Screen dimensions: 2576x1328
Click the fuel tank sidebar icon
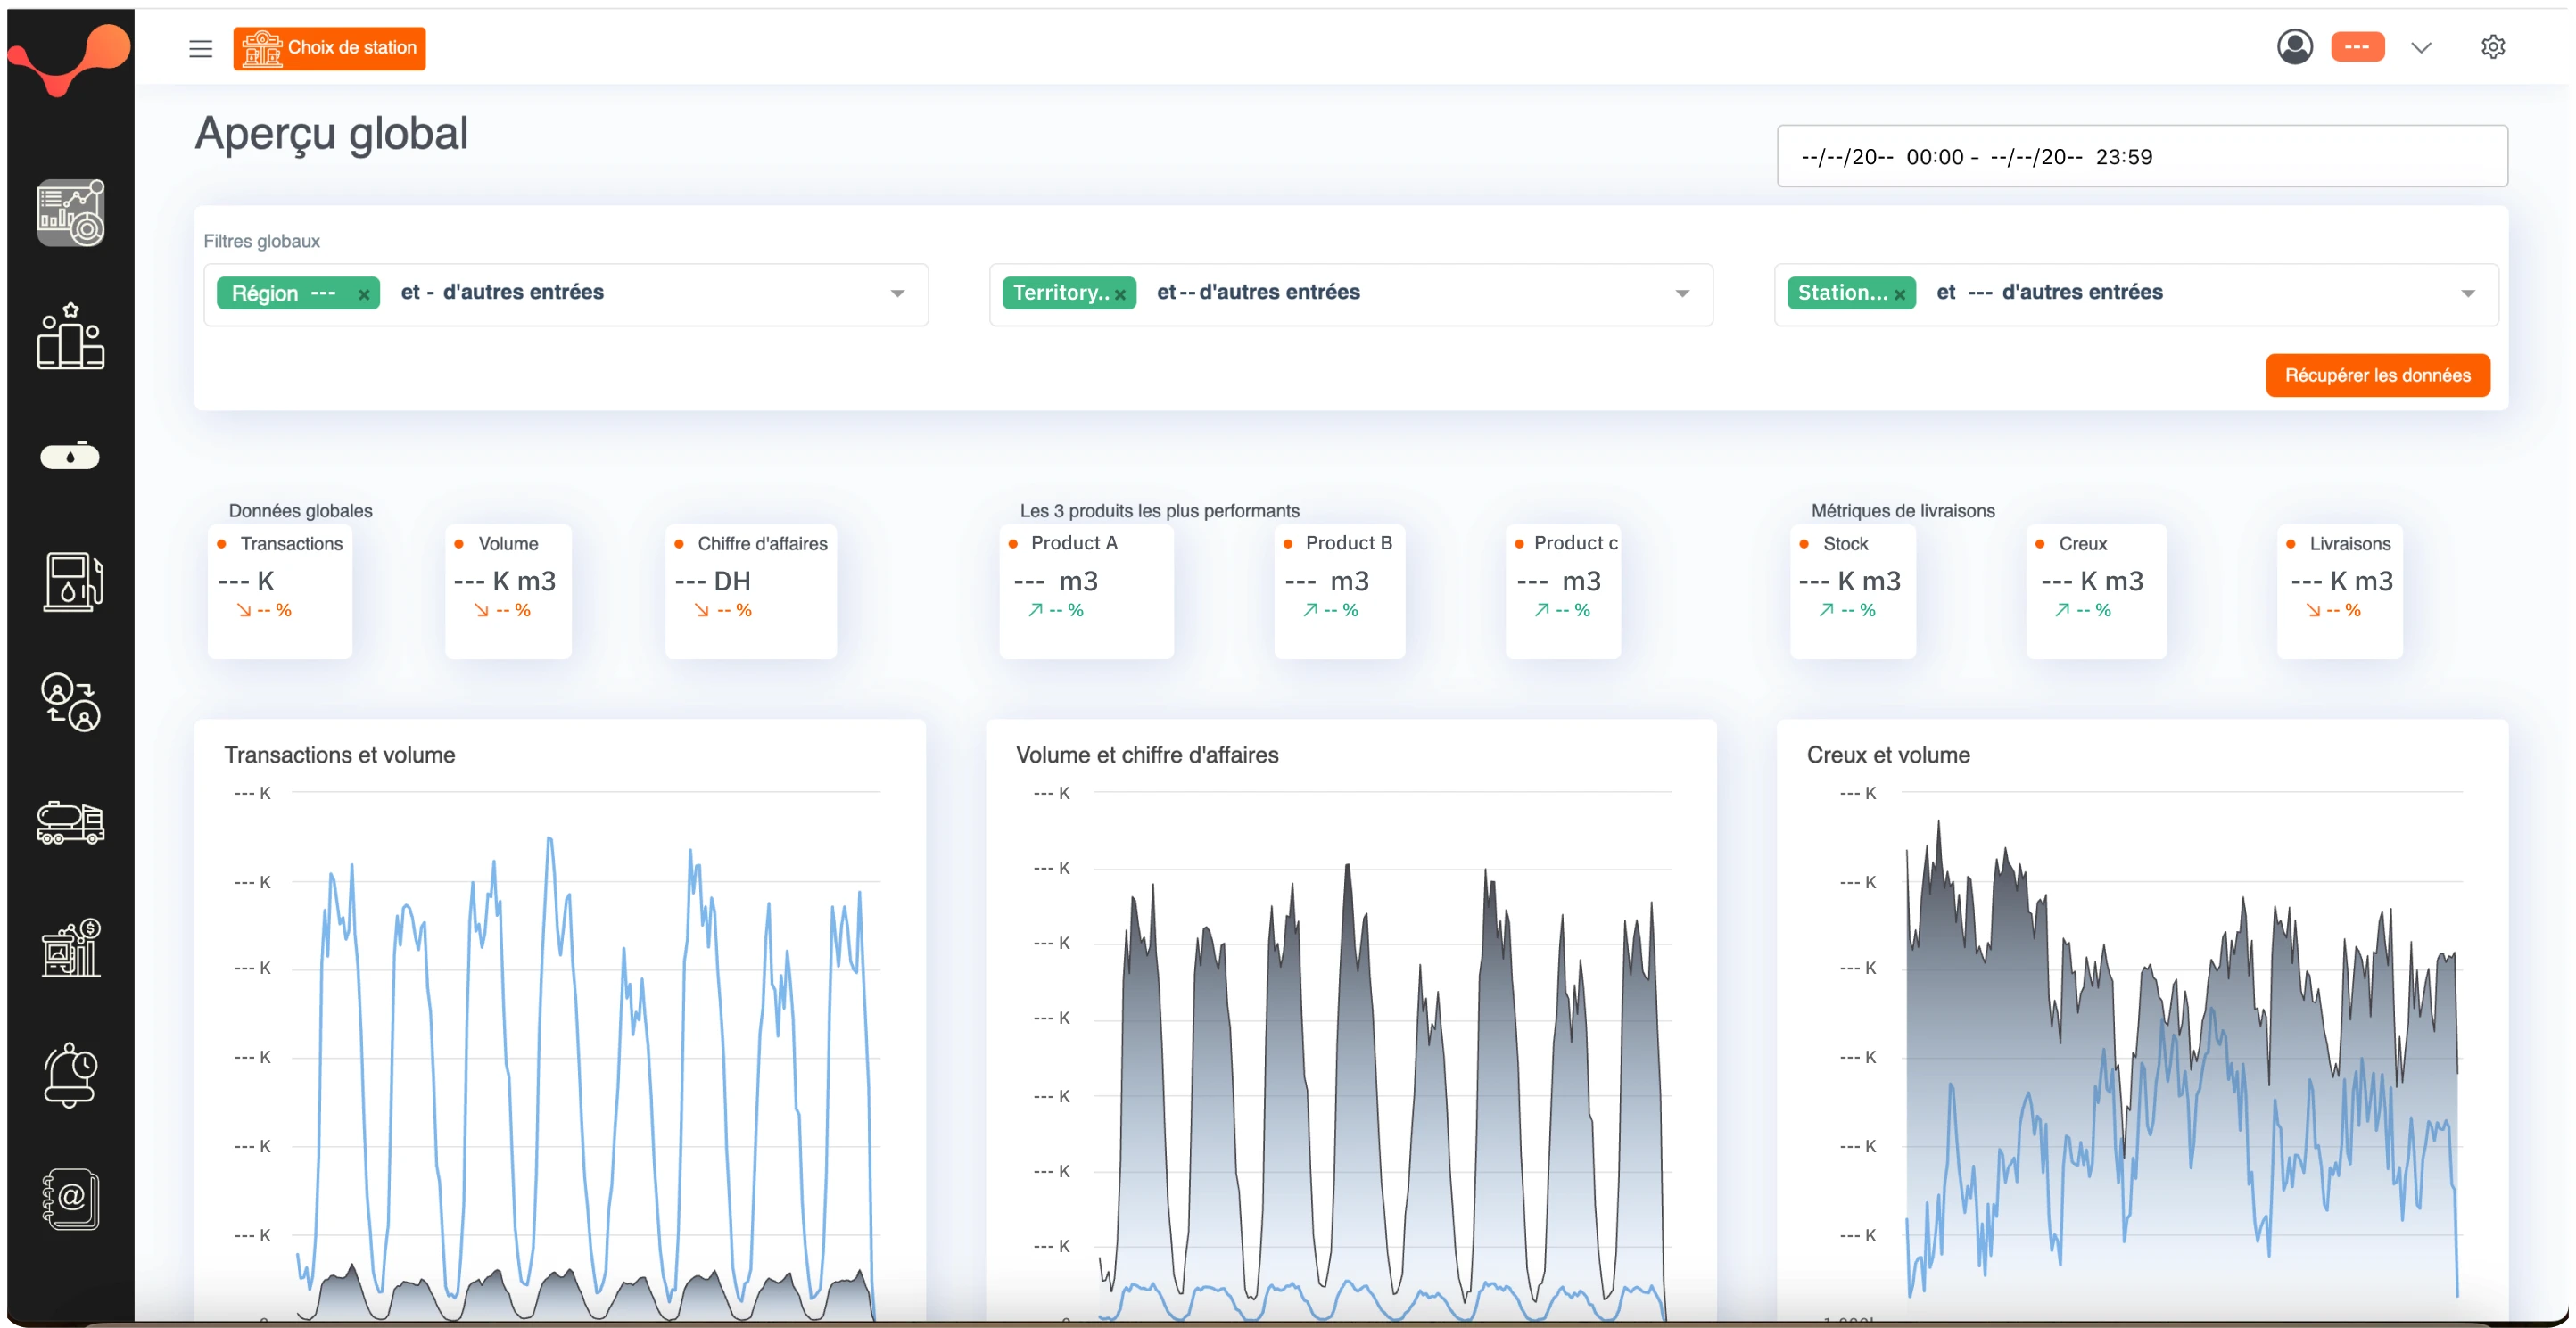(x=70, y=457)
